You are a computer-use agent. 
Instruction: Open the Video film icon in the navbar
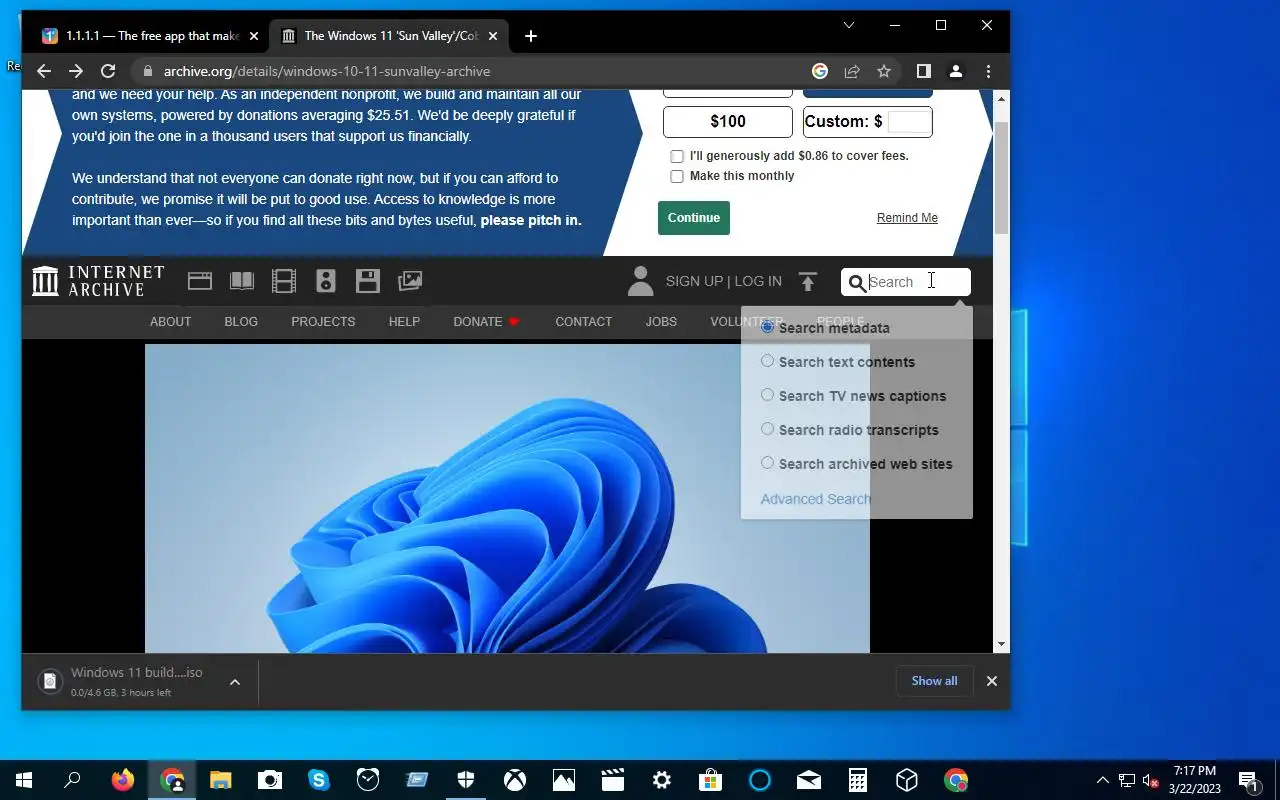point(284,281)
